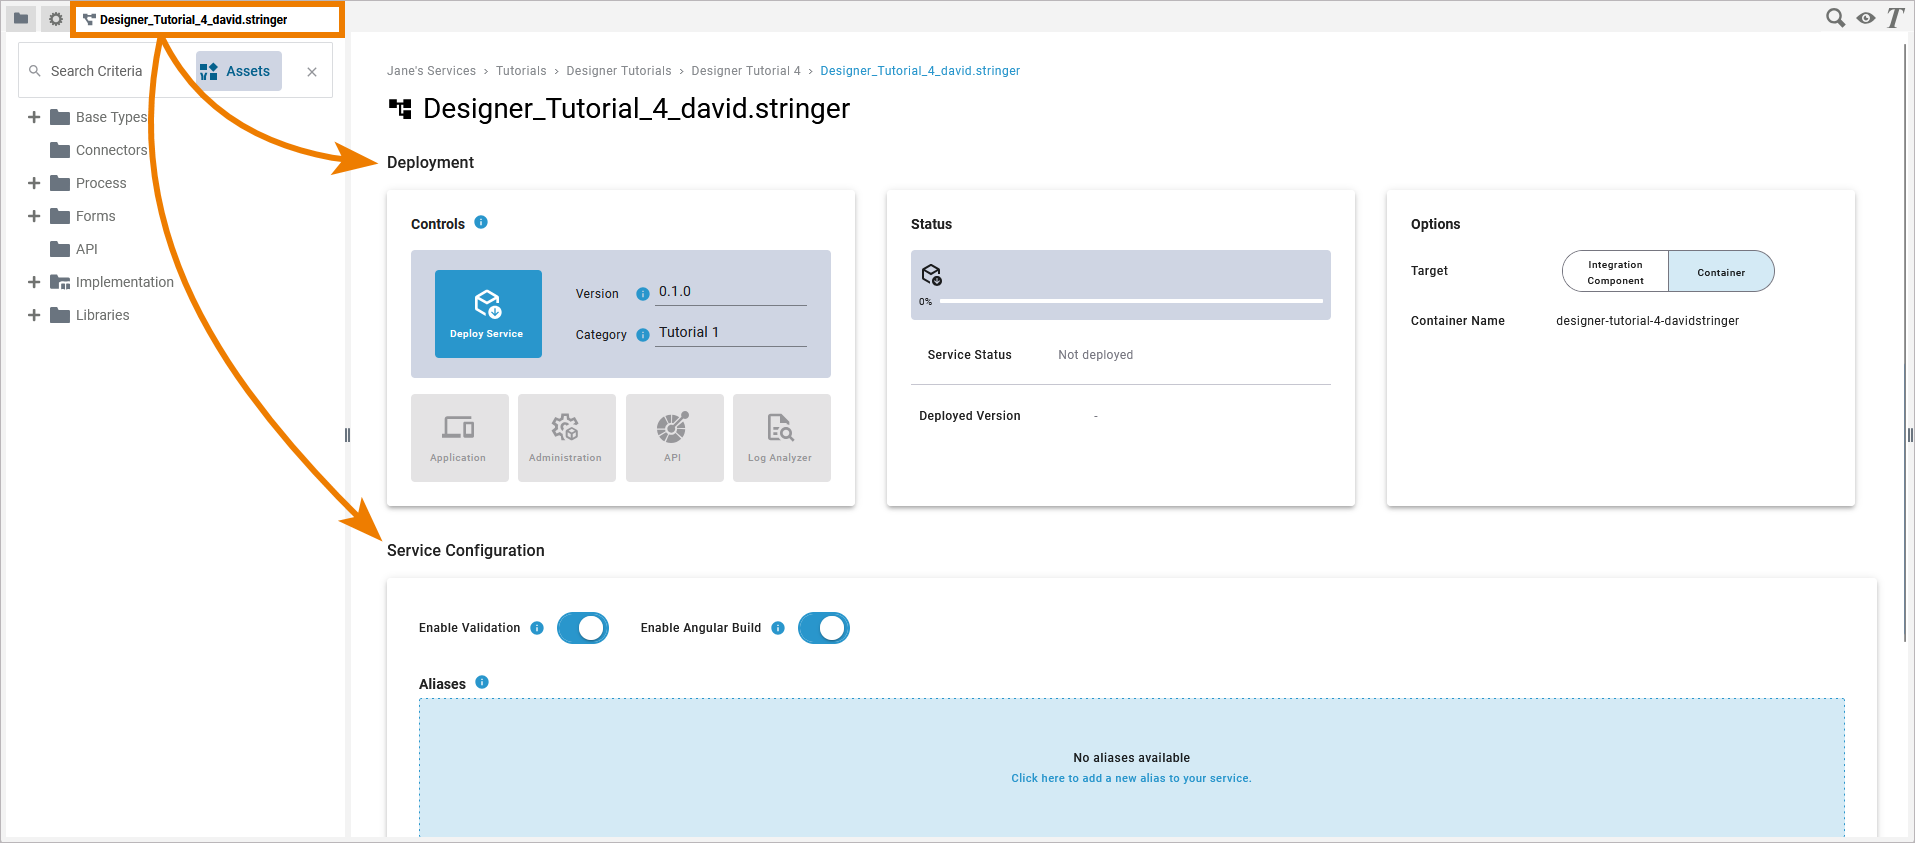Click the Aliases info icon

point(482,682)
